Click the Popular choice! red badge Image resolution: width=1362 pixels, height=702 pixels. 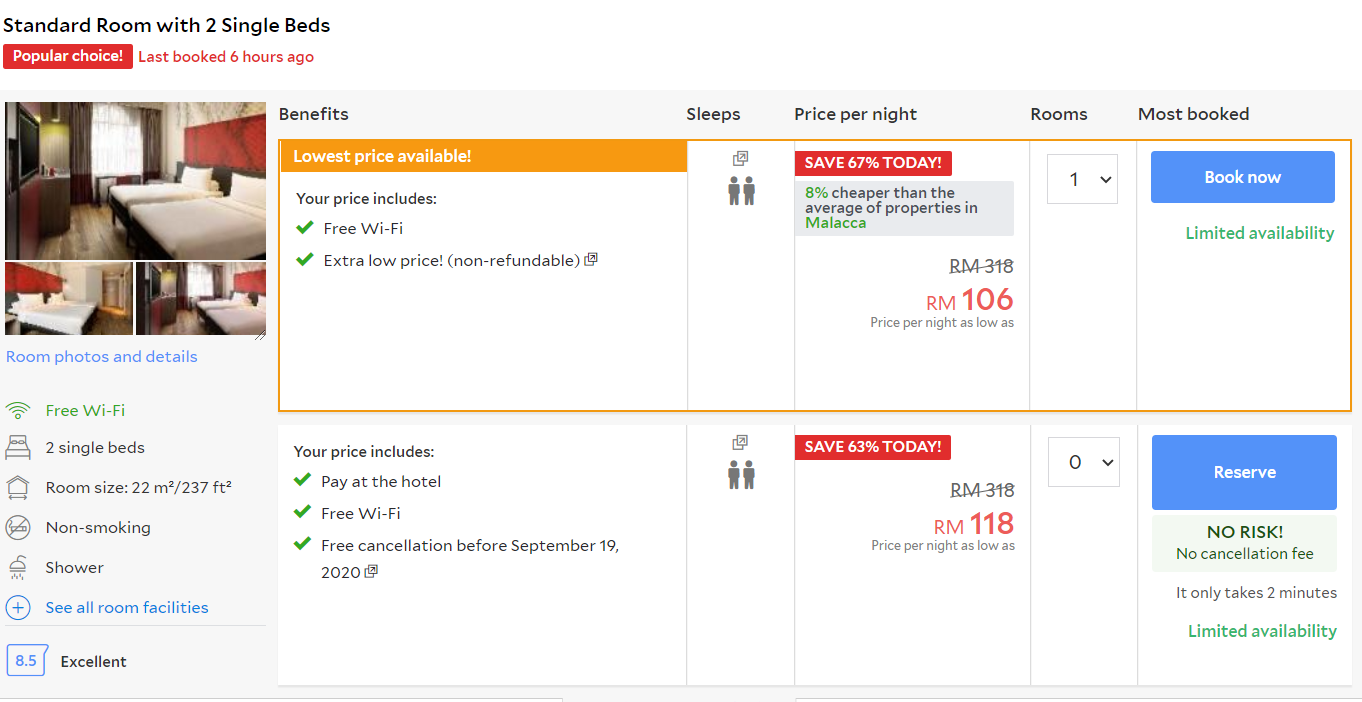click(x=68, y=56)
